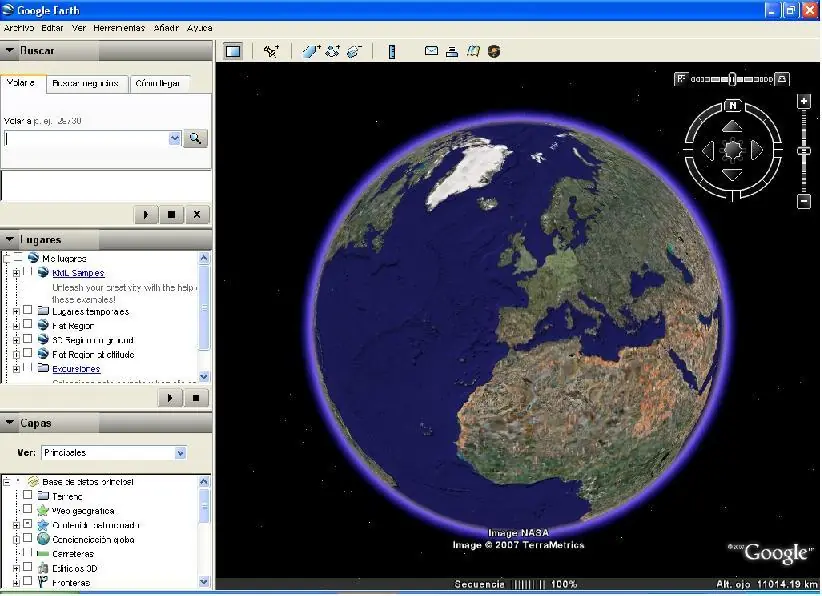Open the KML Samples link
This screenshot has height=596, width=822.
(x=78, y=273)
